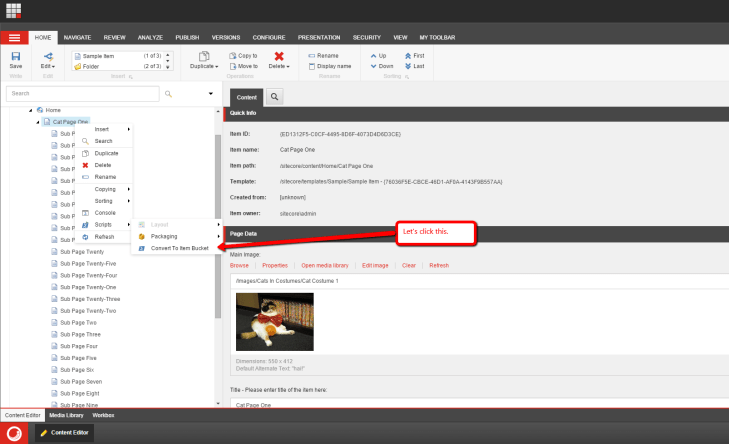Click the tree search magnifier icon
The height and width of the screenshot is (444, 729).
click(168, 94)
